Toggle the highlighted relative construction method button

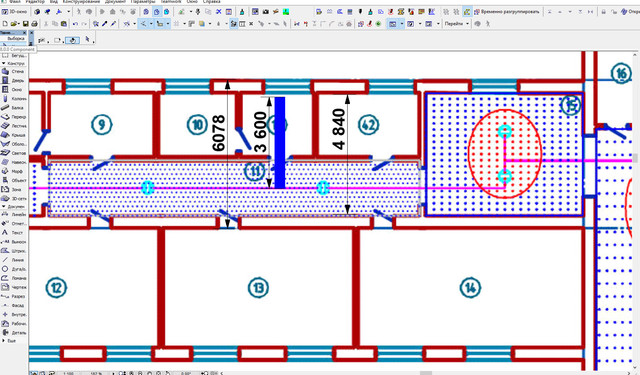point(160,24)
